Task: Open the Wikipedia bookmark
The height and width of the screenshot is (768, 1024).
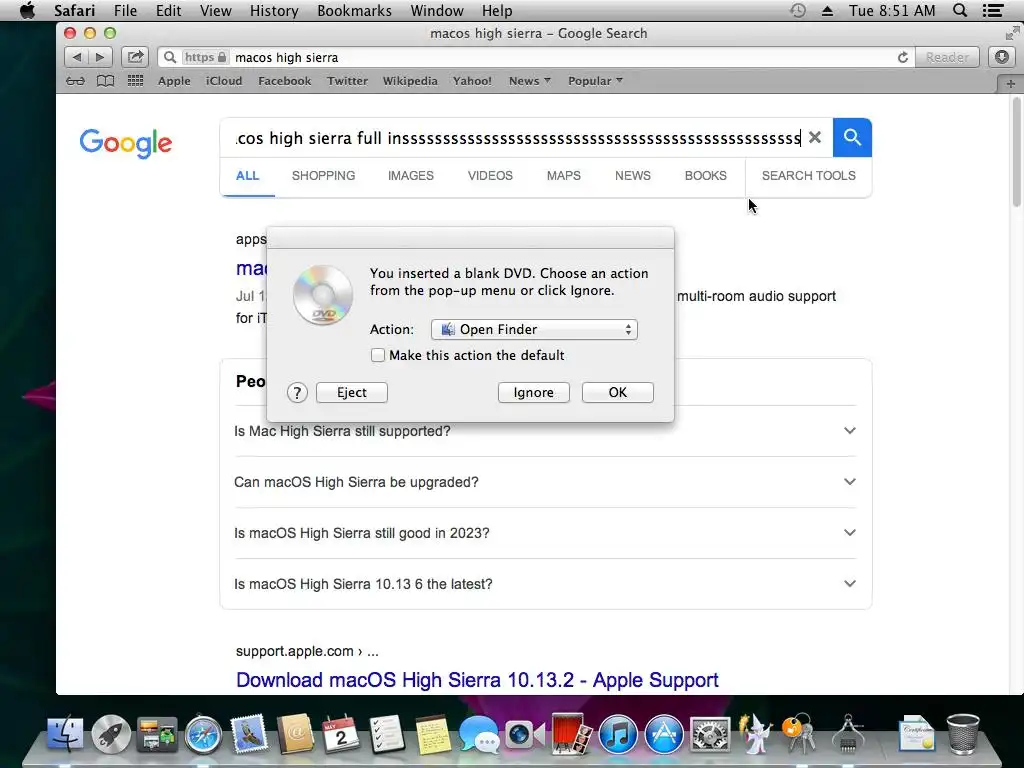Action: pyautogui.click(x=409, y=81)
